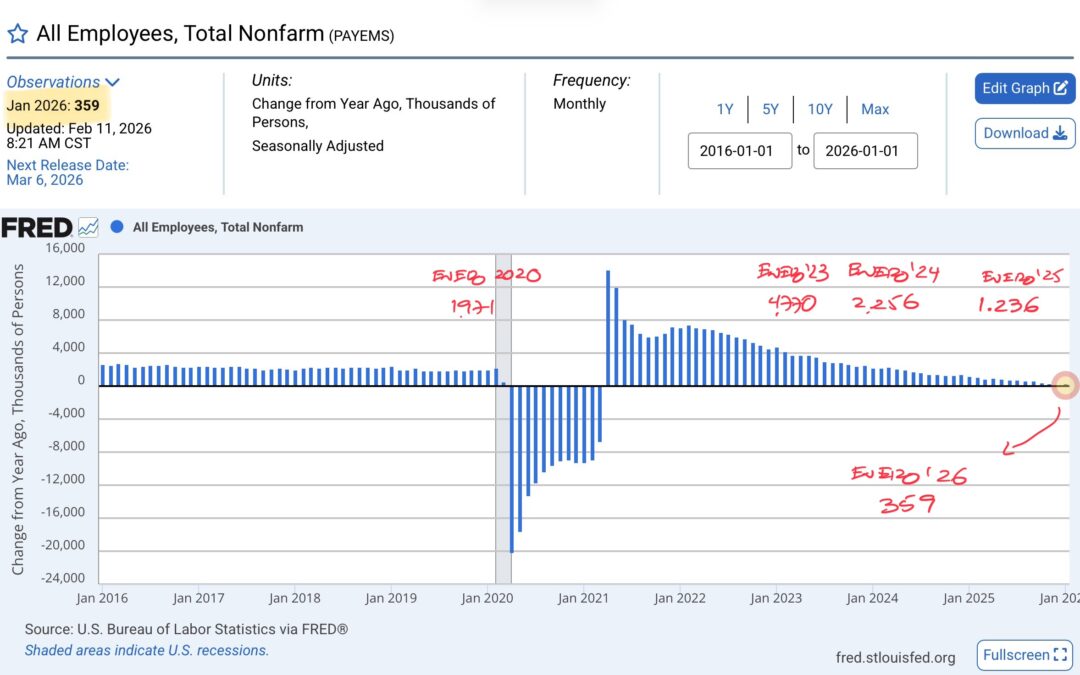The height and width of the screenshot is (675, 1080).
Task: Select the 5Y time range
Action: click(768, 109)
